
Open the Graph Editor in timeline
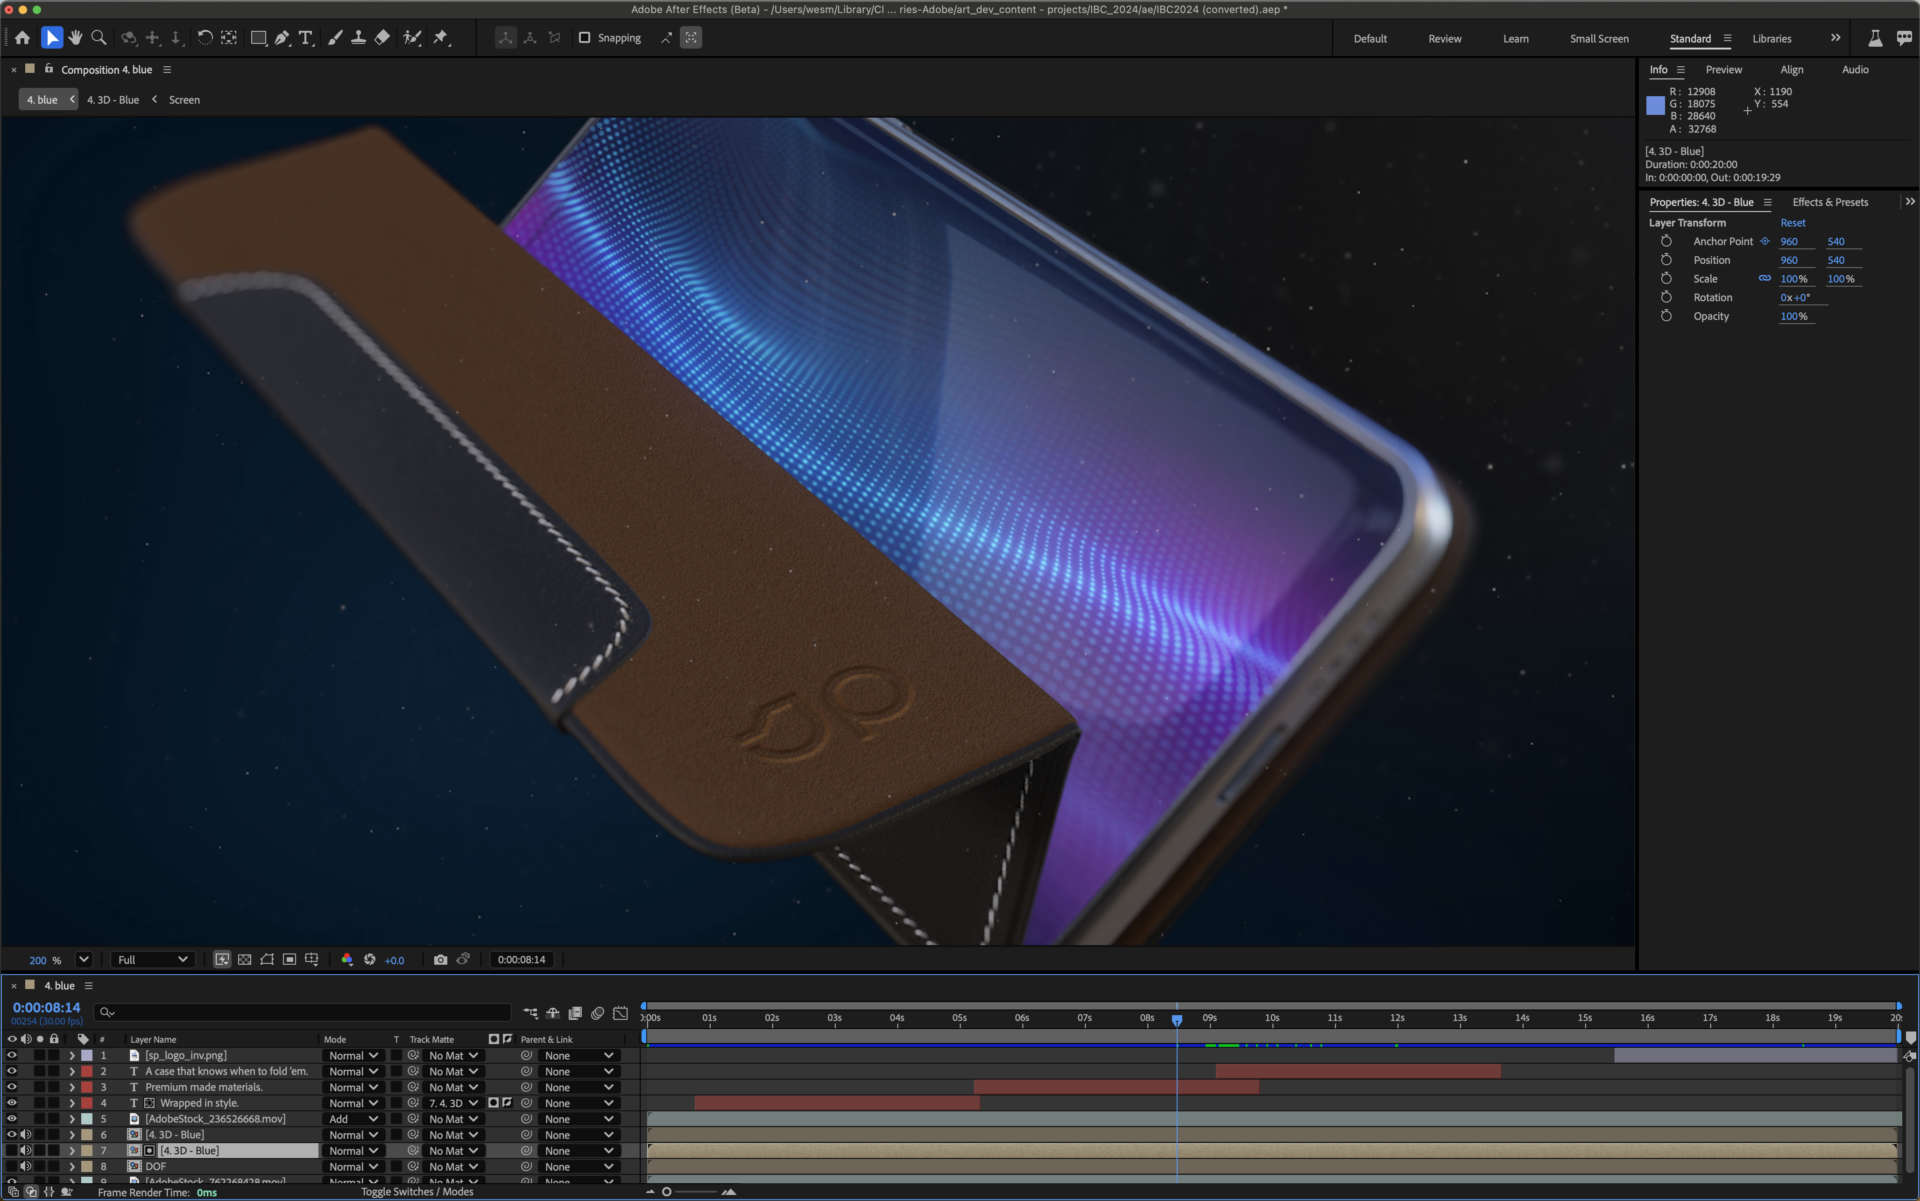pyautogui.click(x=620, y=1013)
